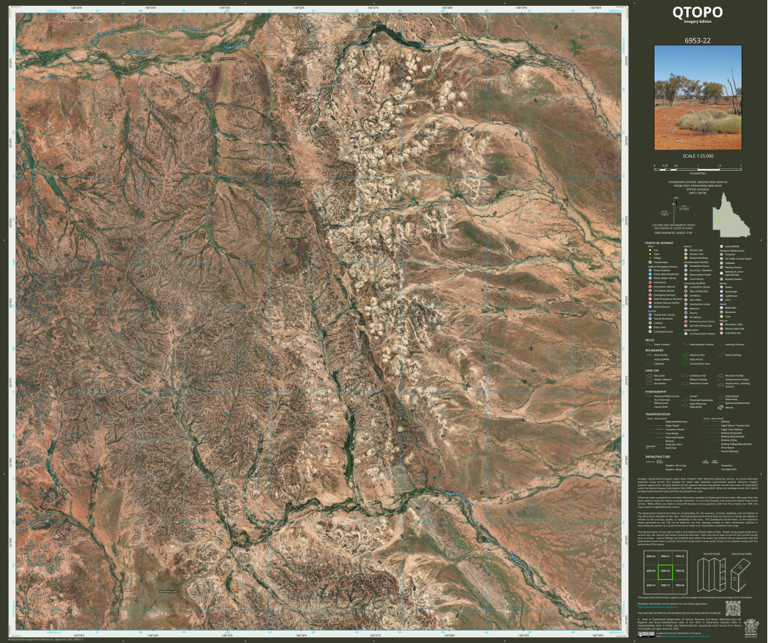Click the Parliament House legend symbol
The image size is (768, 643).
pos(686,266)
